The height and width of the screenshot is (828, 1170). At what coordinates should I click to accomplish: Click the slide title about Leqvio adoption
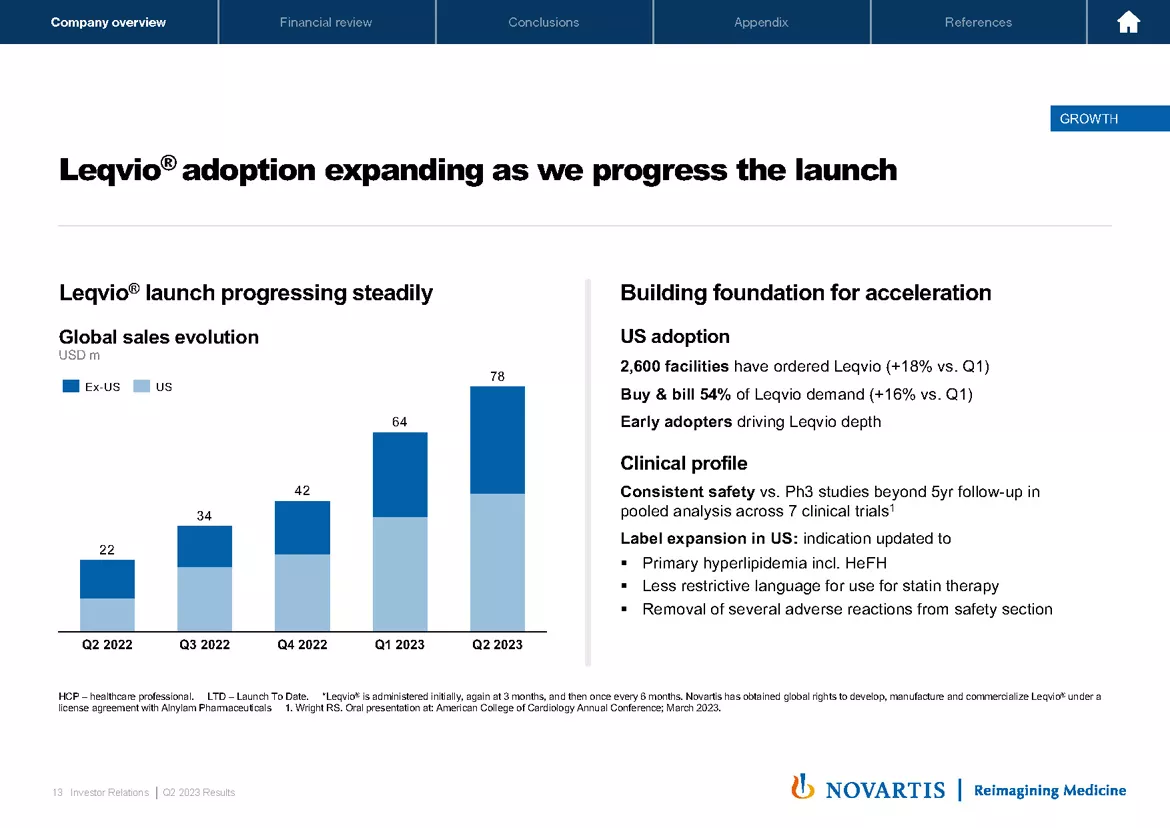coord(478,169)
